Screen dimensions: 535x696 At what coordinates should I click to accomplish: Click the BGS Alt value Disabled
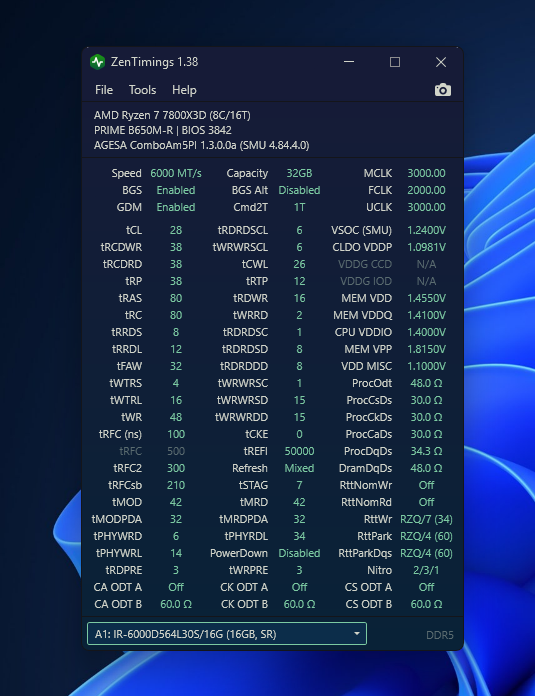299,190
